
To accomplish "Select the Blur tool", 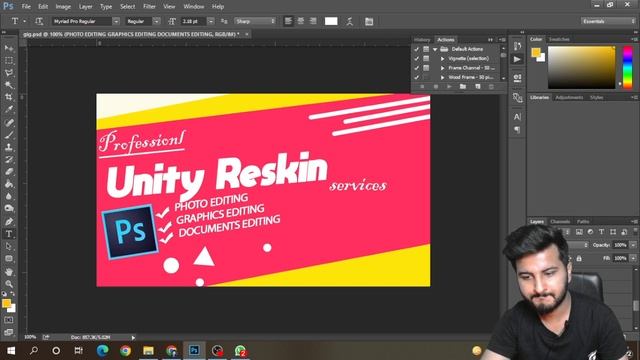I will pyautogui.click(x=9, y=196).
